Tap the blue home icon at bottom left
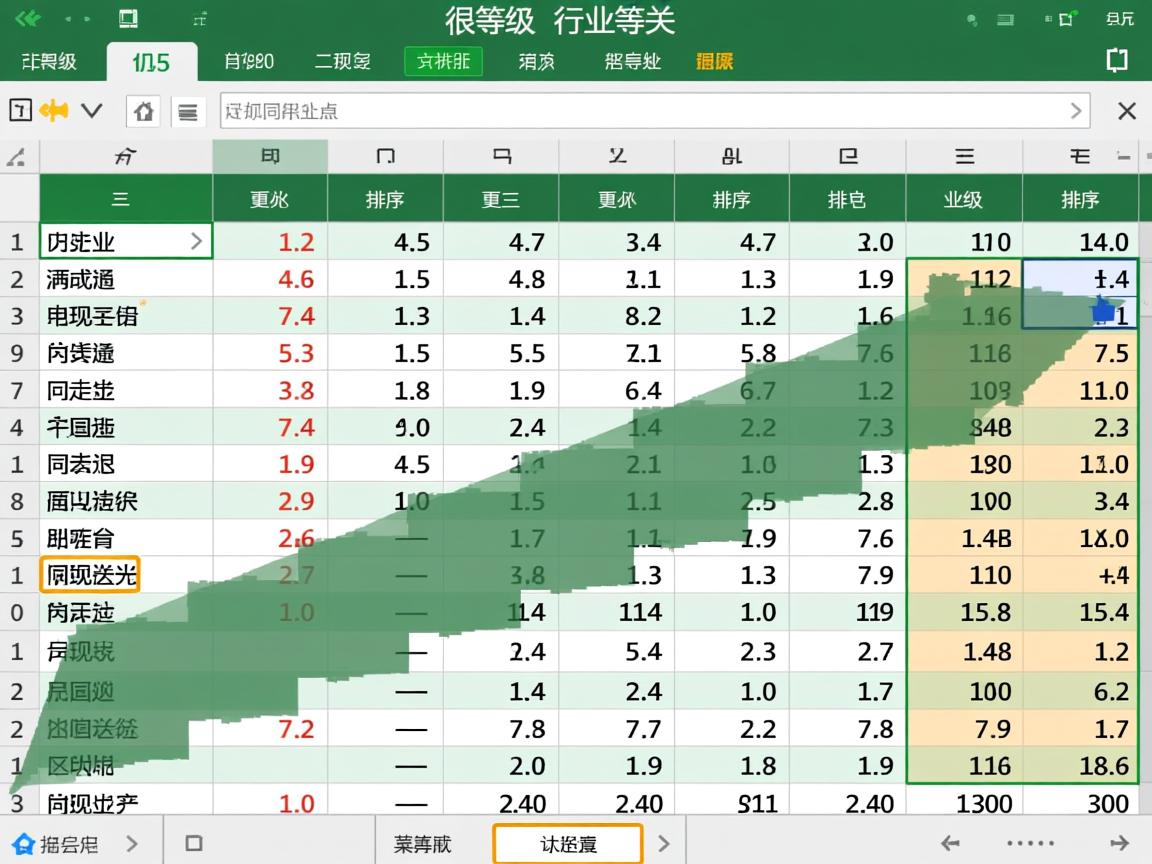The width and height of the screenshot is (1152, 864). tap(28, 843)
